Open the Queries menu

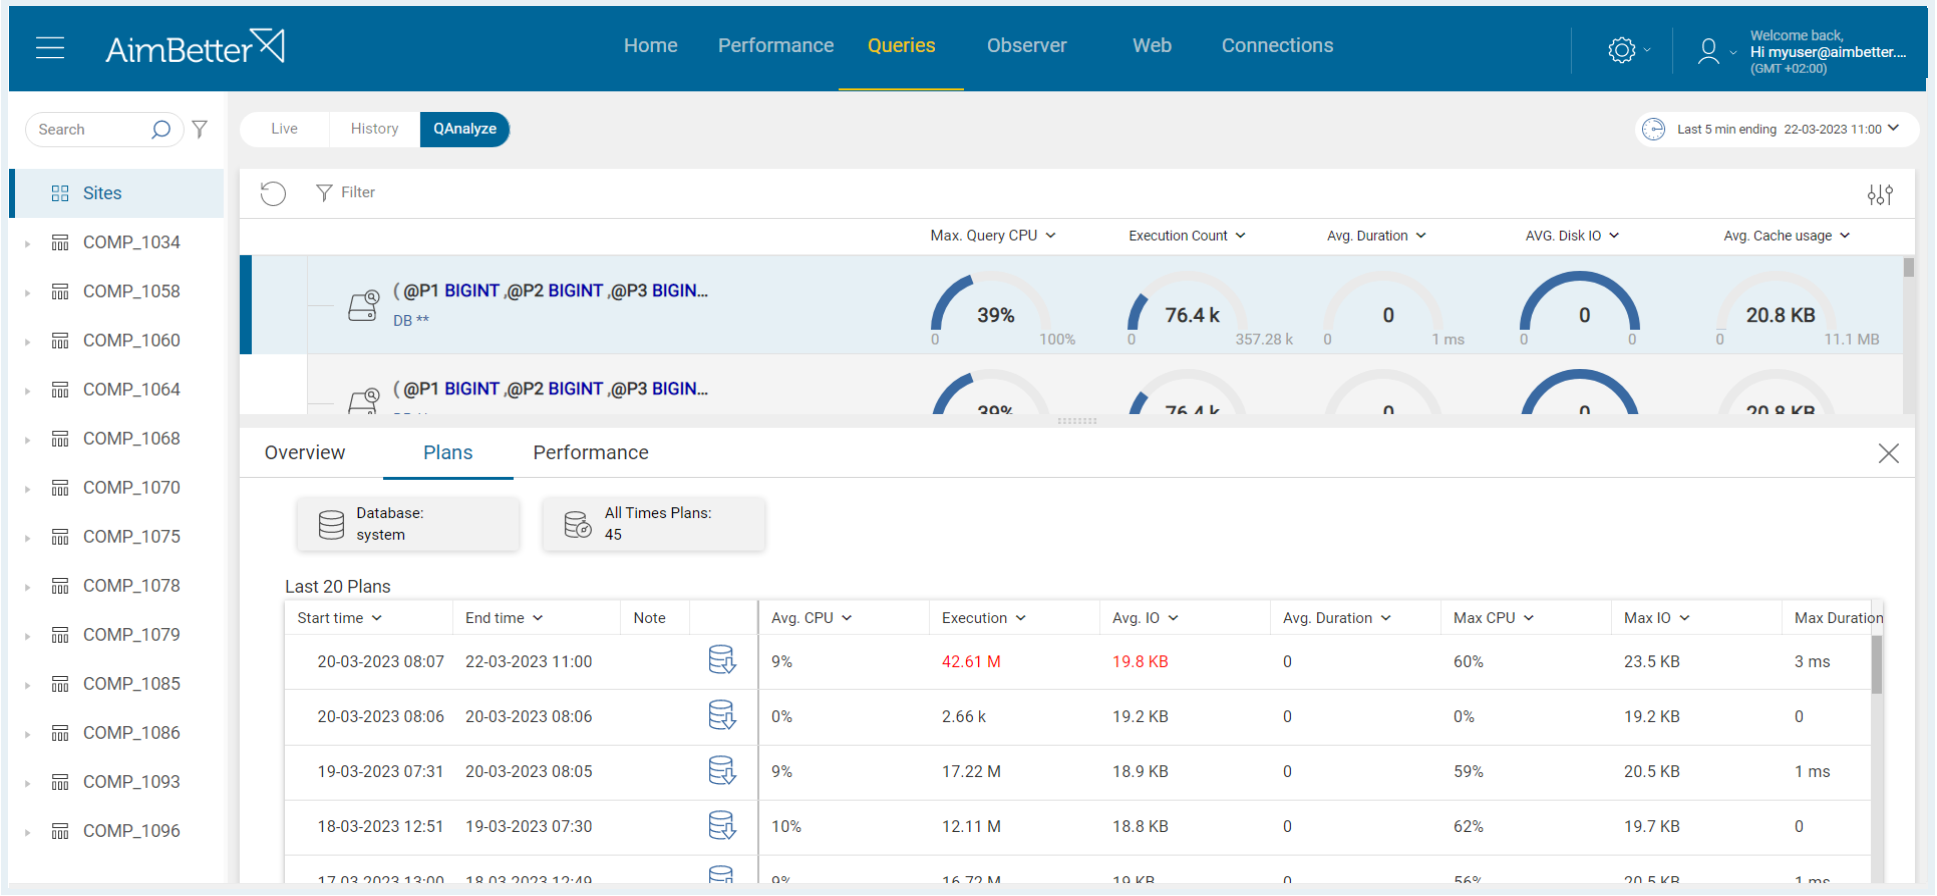coord(901,45)
